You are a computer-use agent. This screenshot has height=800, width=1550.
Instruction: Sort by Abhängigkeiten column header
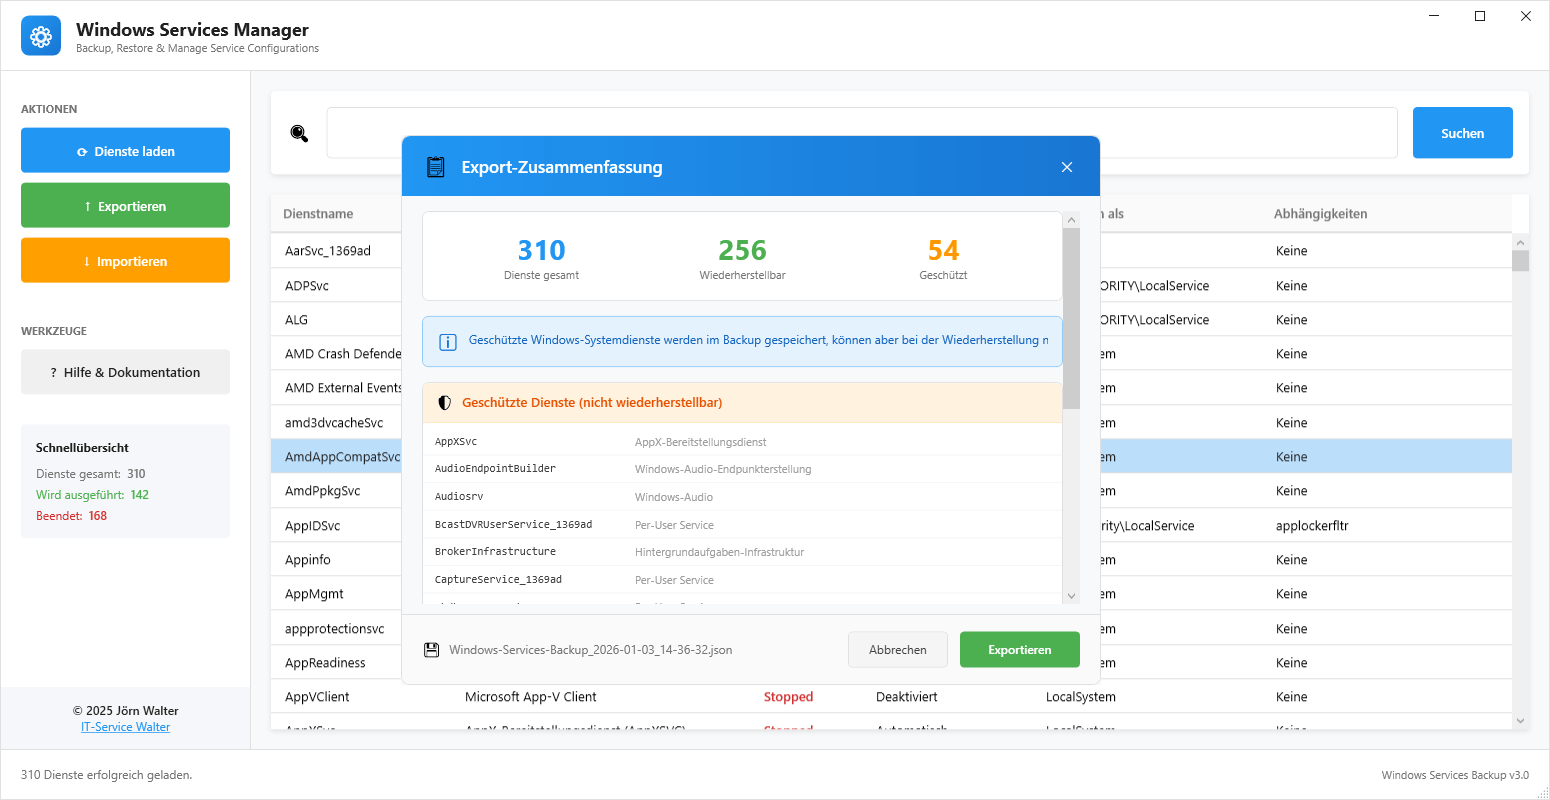(x=1320, y=214)
